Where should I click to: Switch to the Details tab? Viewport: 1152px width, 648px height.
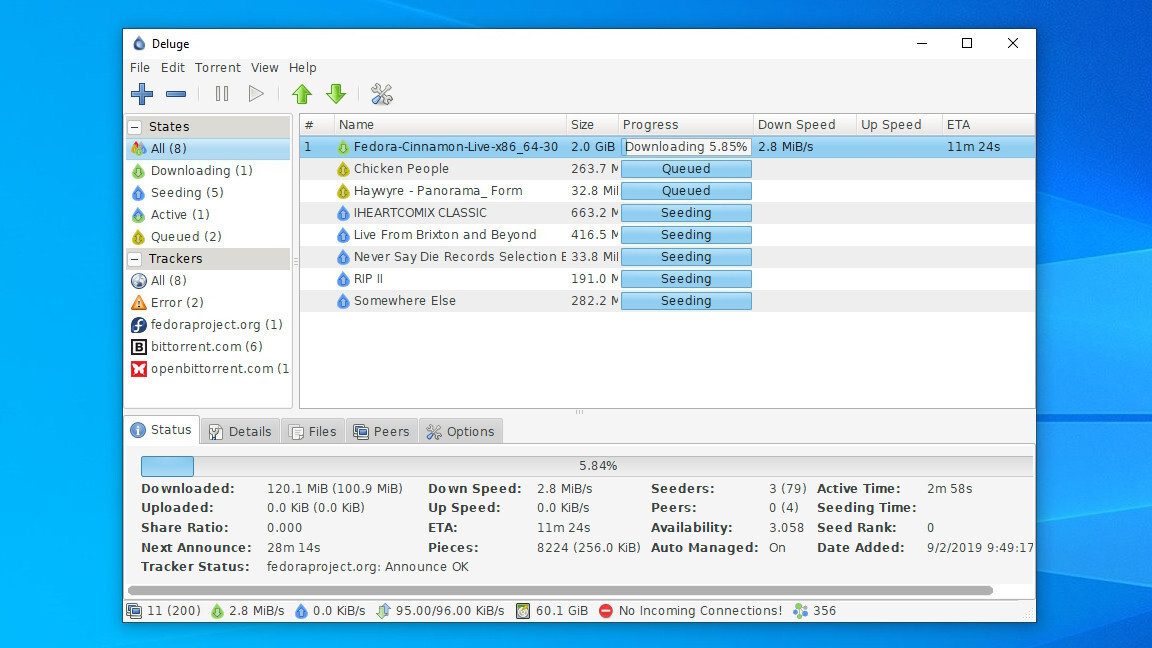240,431
